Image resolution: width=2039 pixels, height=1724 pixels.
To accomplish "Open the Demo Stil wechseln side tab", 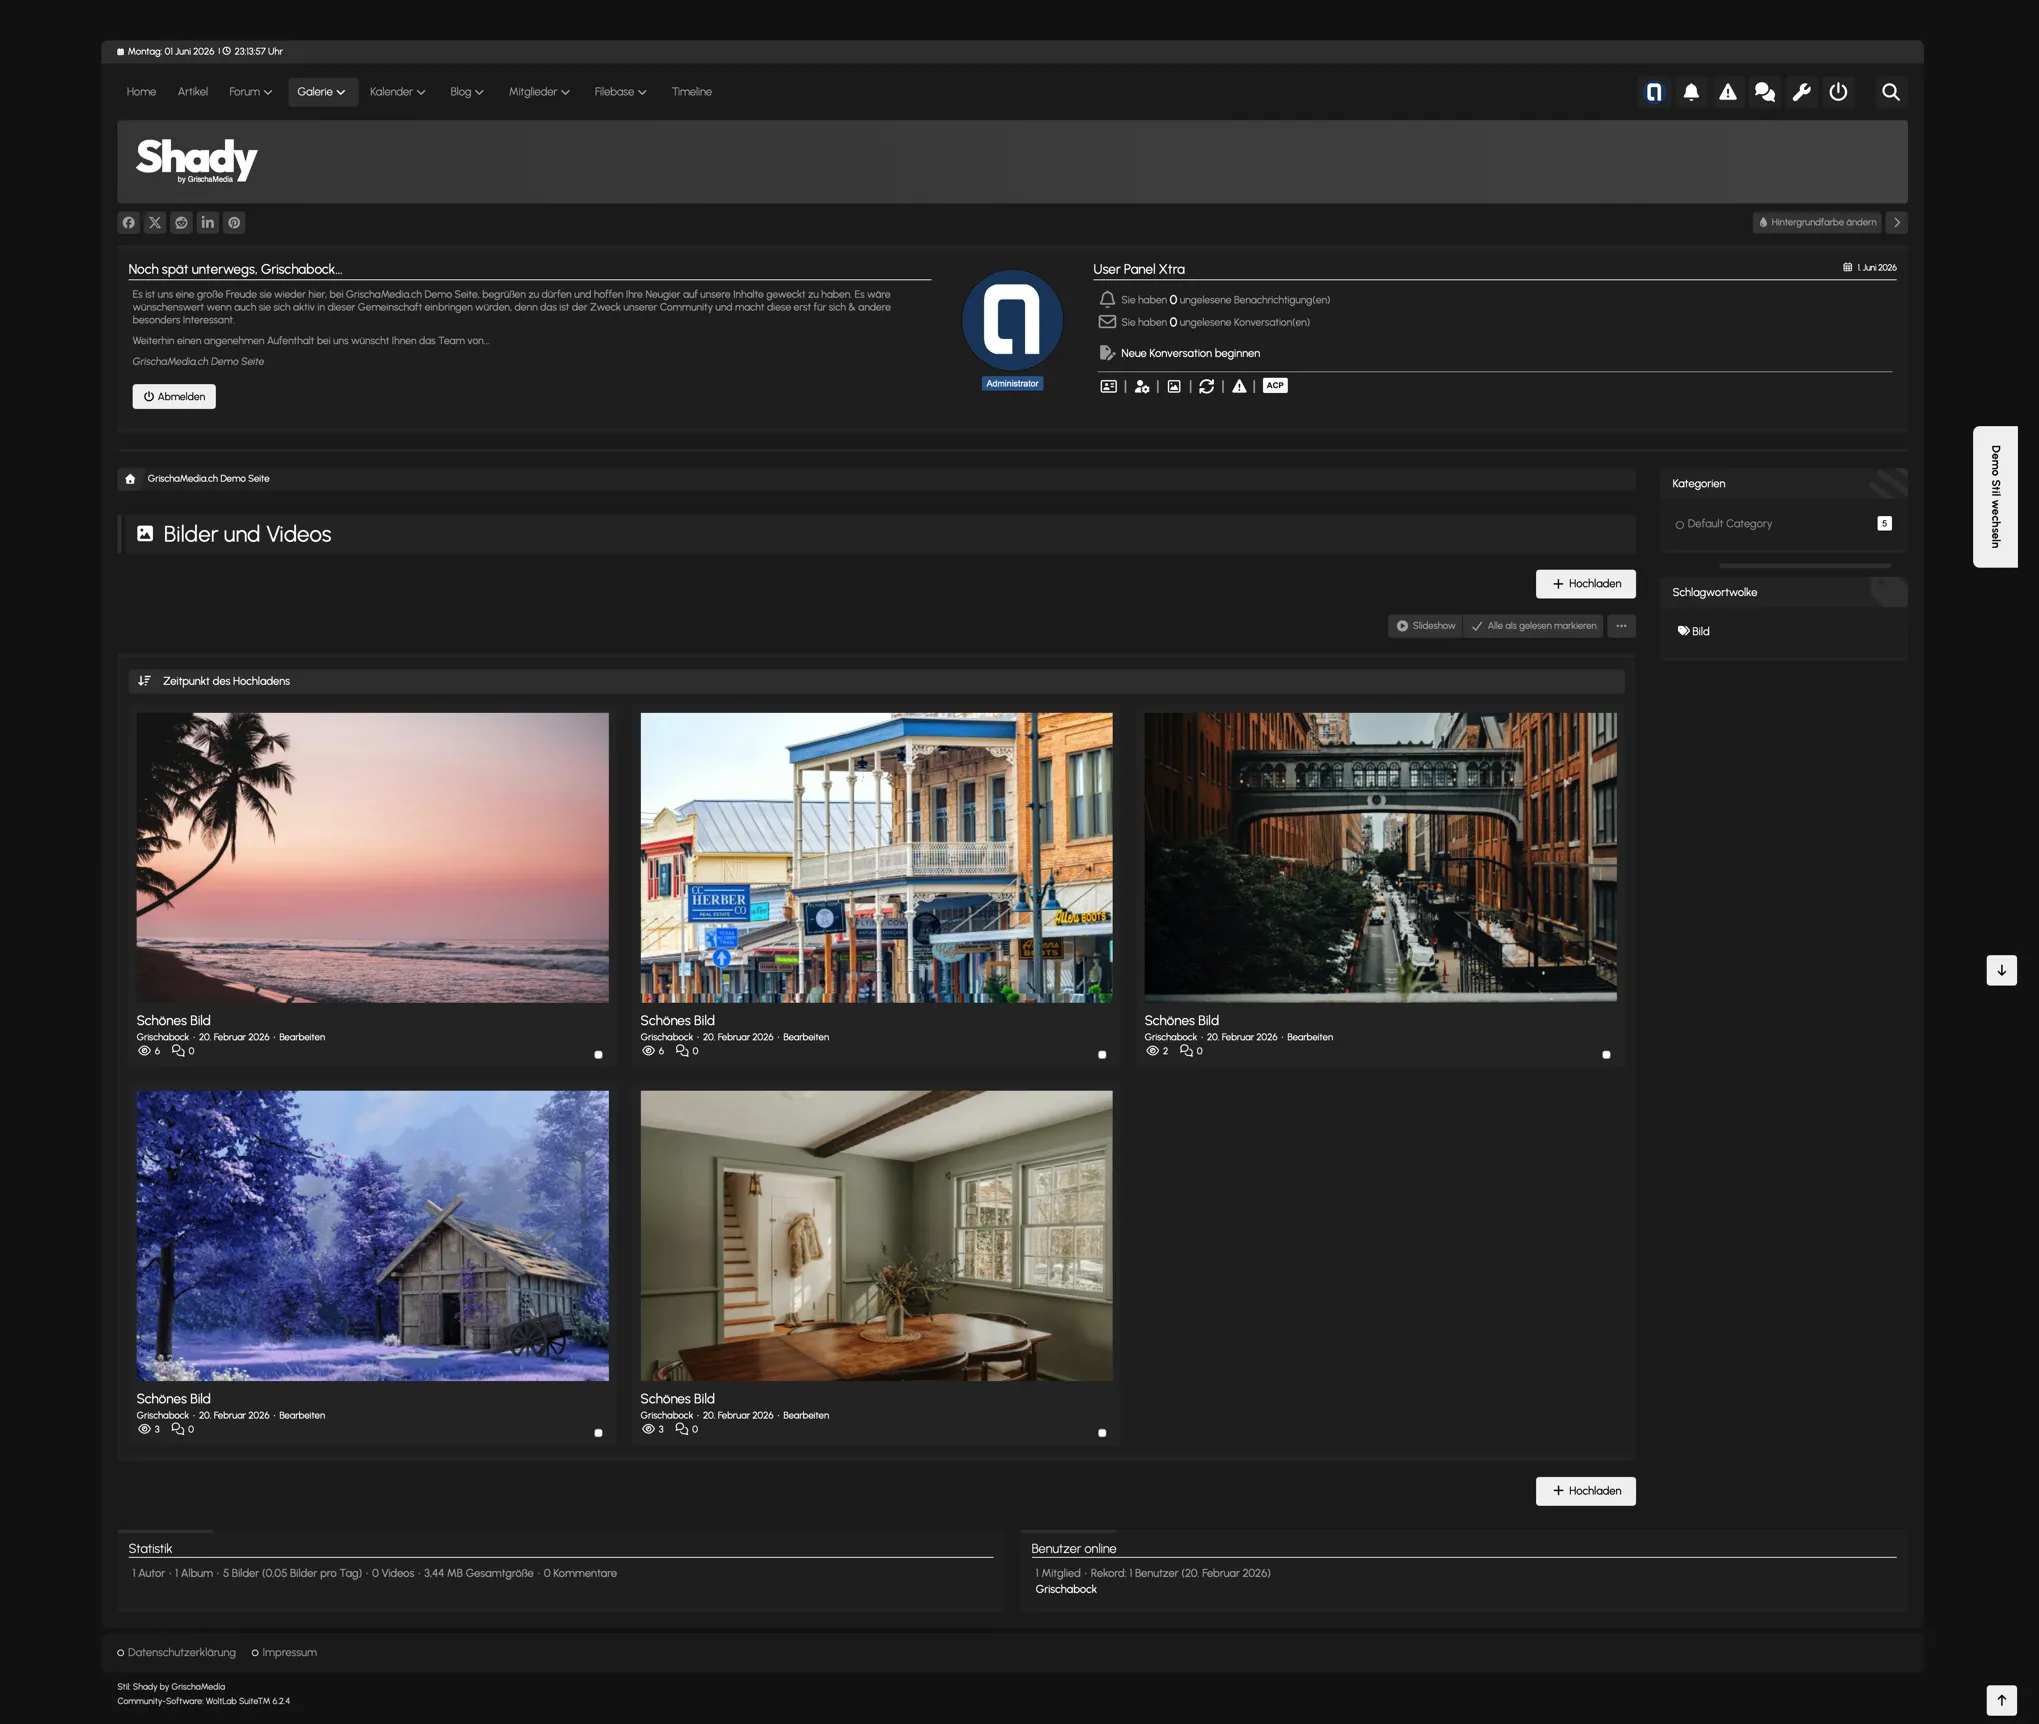I will point(1994,497).
